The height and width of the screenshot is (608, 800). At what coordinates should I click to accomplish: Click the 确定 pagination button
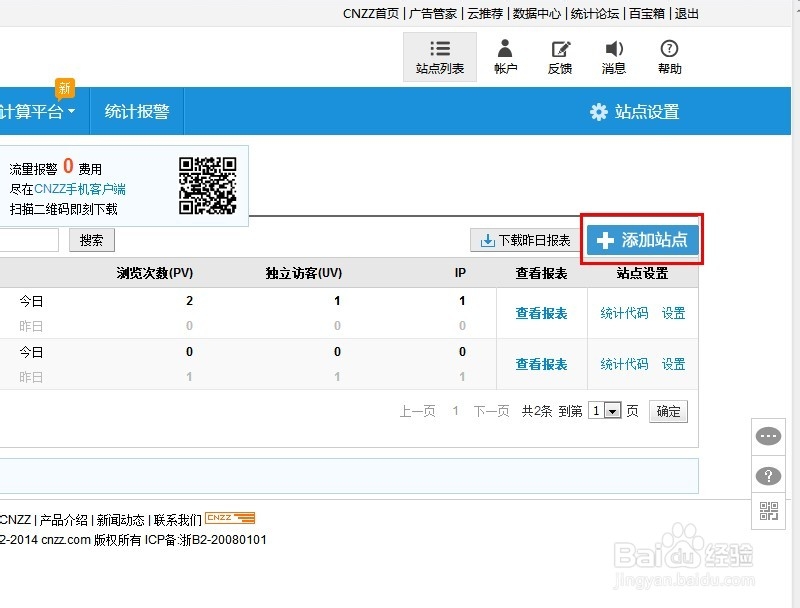click(668, 411)
